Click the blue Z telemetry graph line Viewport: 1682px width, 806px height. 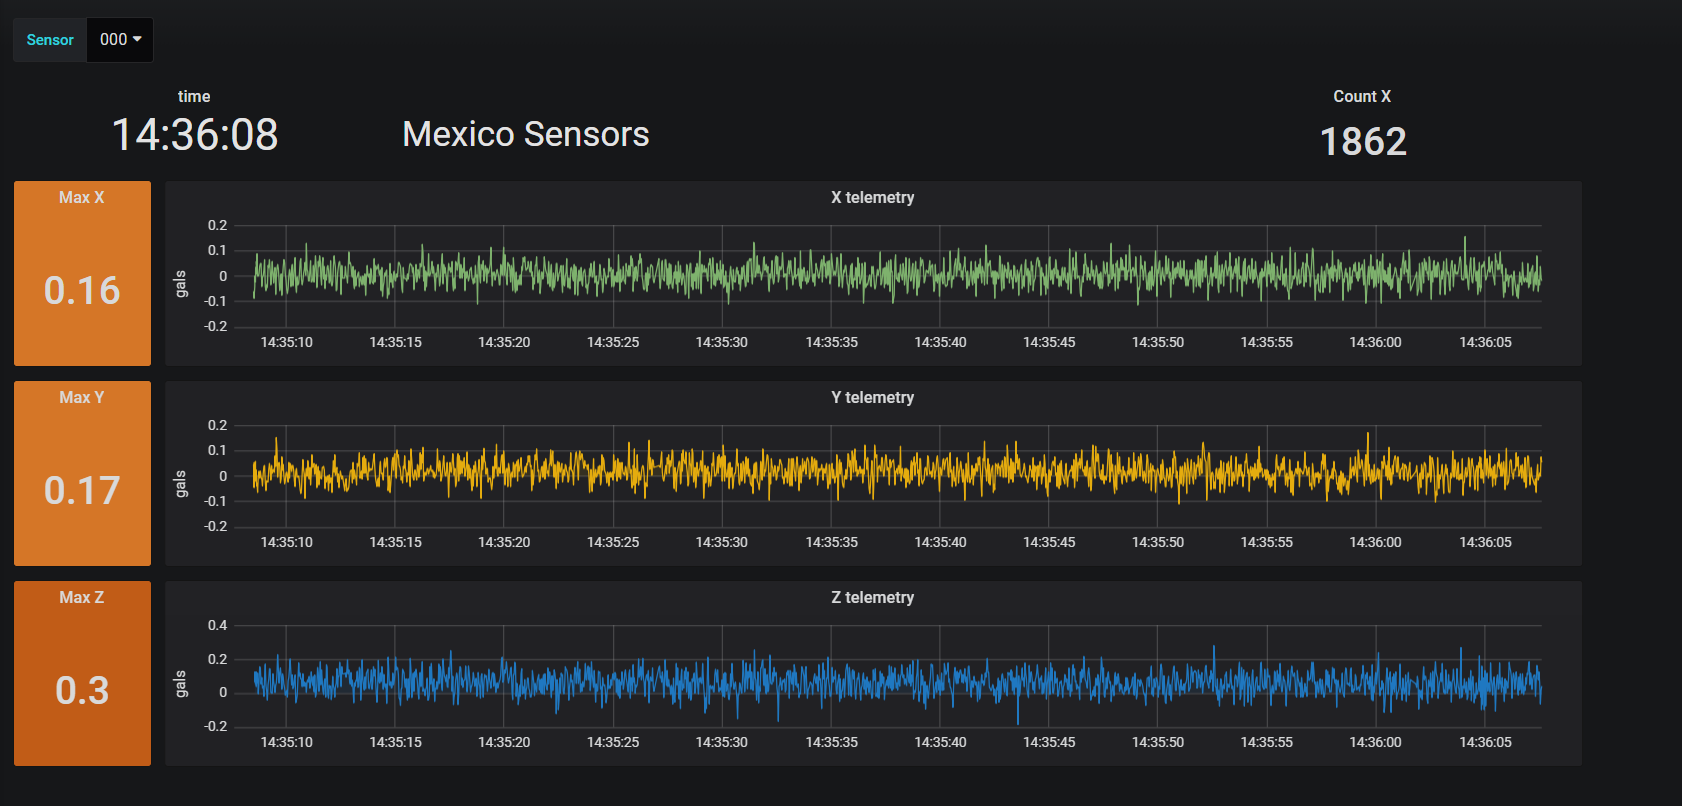tap(800, 683)
